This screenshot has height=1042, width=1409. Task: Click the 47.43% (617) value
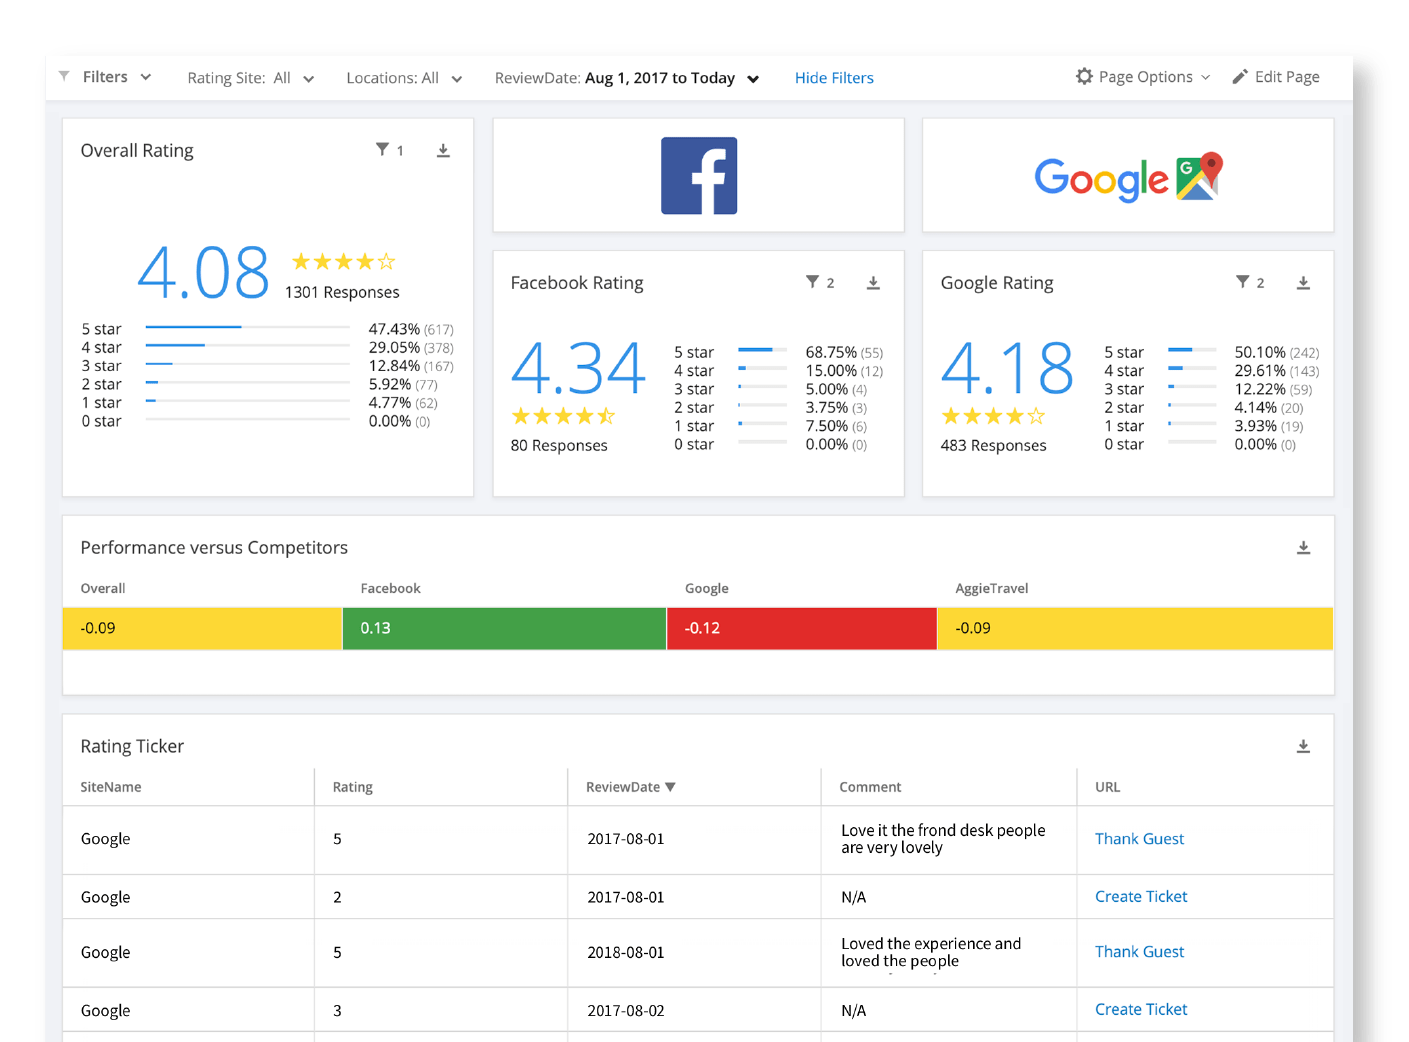[411, 329]
